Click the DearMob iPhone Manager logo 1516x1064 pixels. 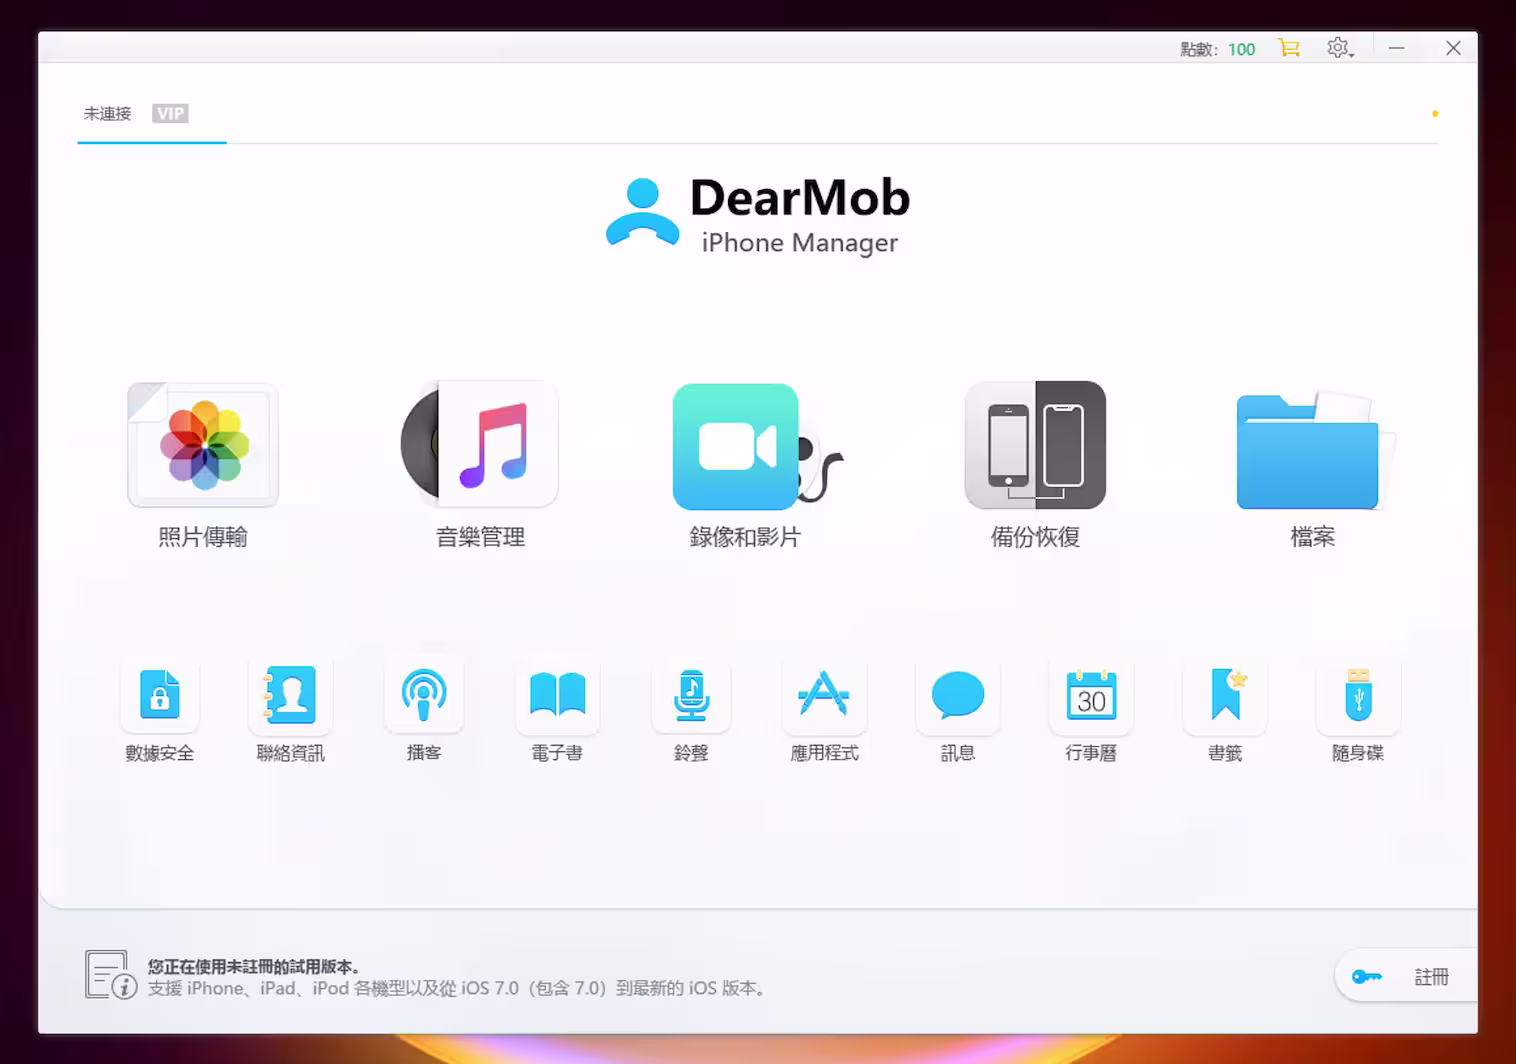(758, 214)
